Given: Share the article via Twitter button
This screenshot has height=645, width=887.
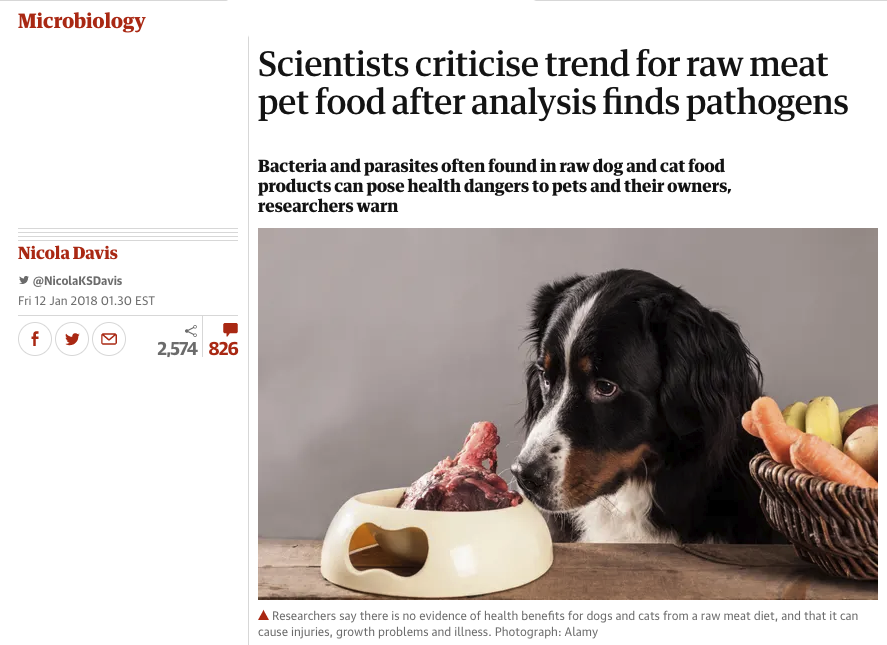Looking at the screenshot, I should (72, 339).
